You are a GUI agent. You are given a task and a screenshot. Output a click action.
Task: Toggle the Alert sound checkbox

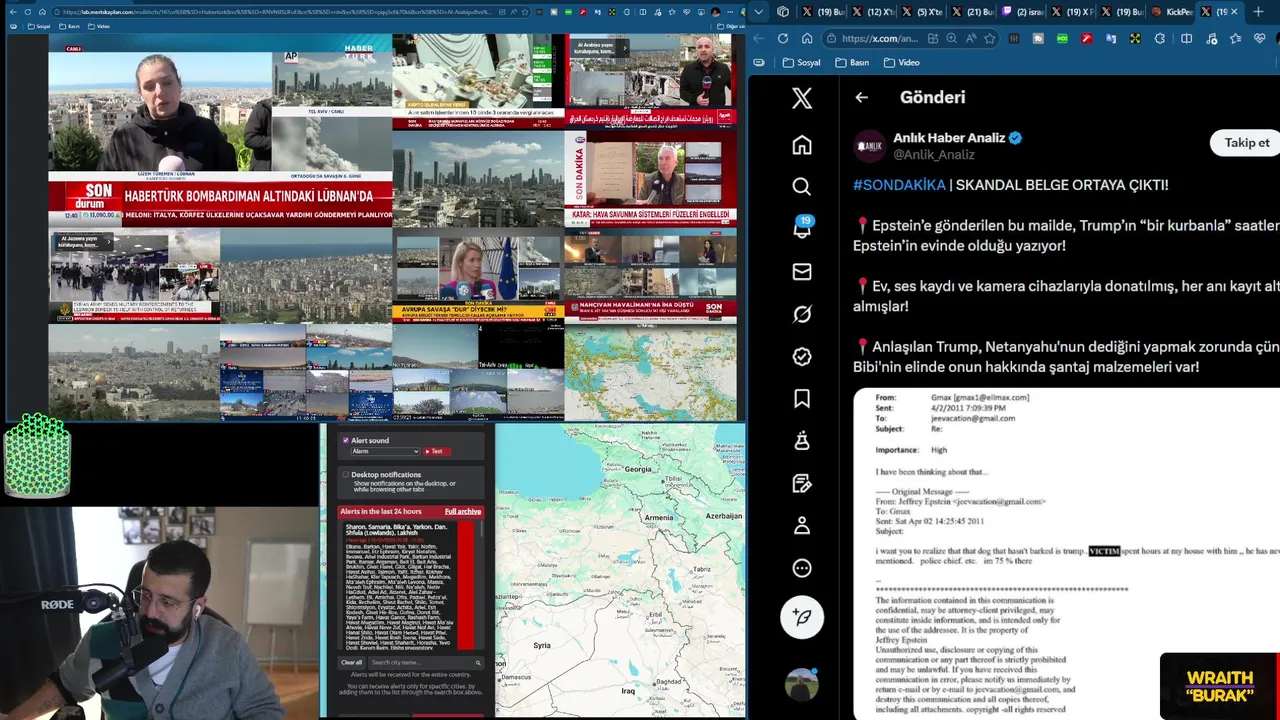coord(346,440)
